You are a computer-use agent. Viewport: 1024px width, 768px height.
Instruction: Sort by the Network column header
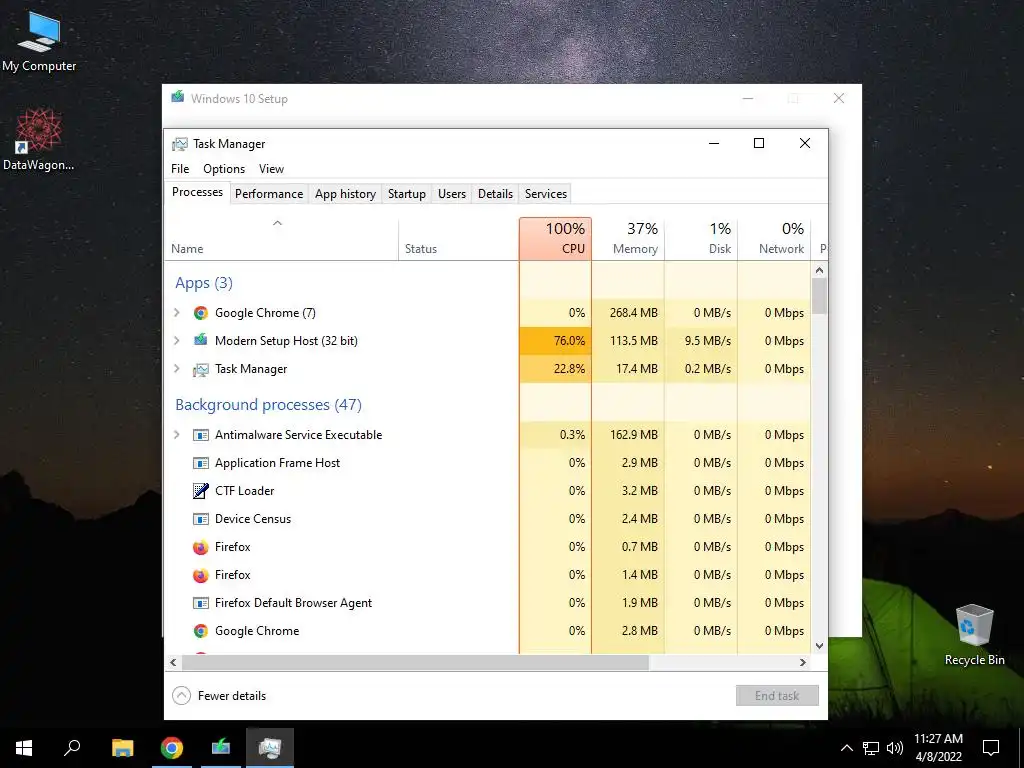click(x=775, y=239)
